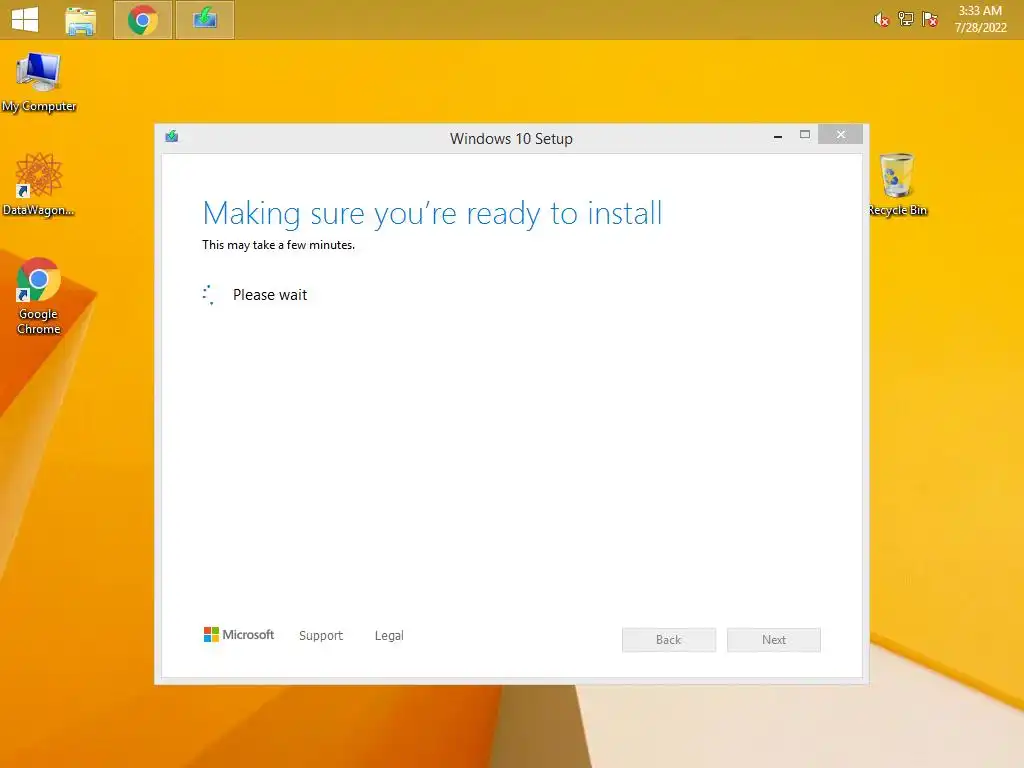Select Windows 10 Setup taskbar icon

point(205,20)
